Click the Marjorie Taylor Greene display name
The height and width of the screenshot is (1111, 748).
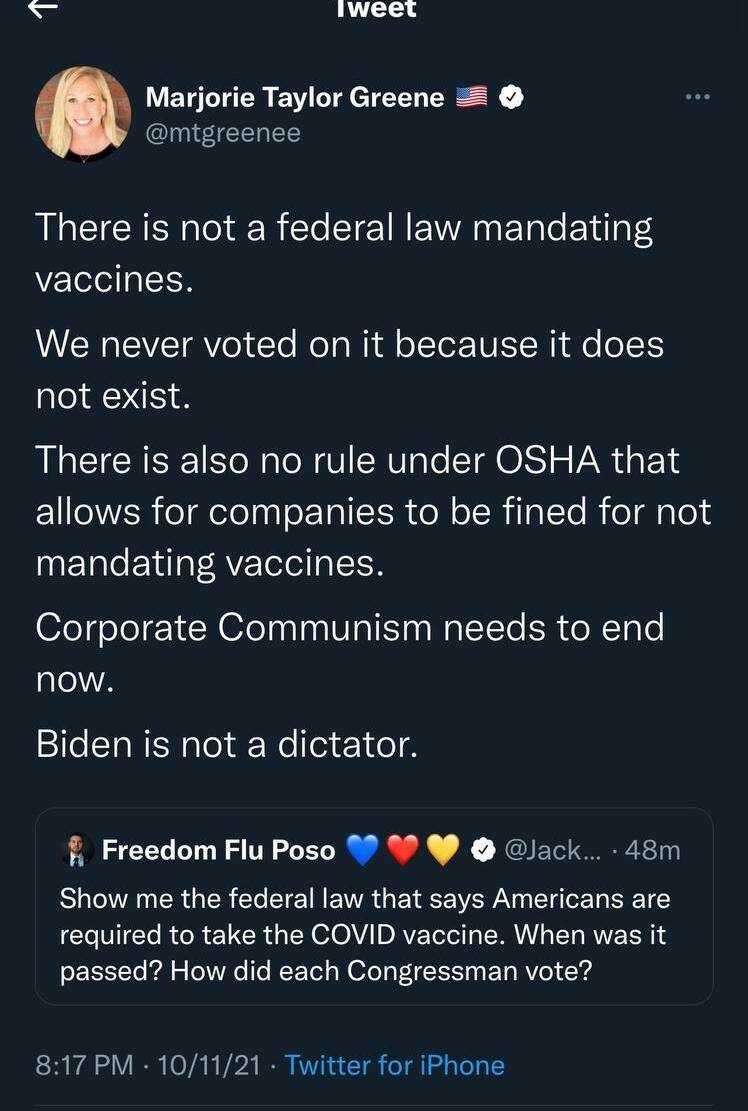[295, 97]
